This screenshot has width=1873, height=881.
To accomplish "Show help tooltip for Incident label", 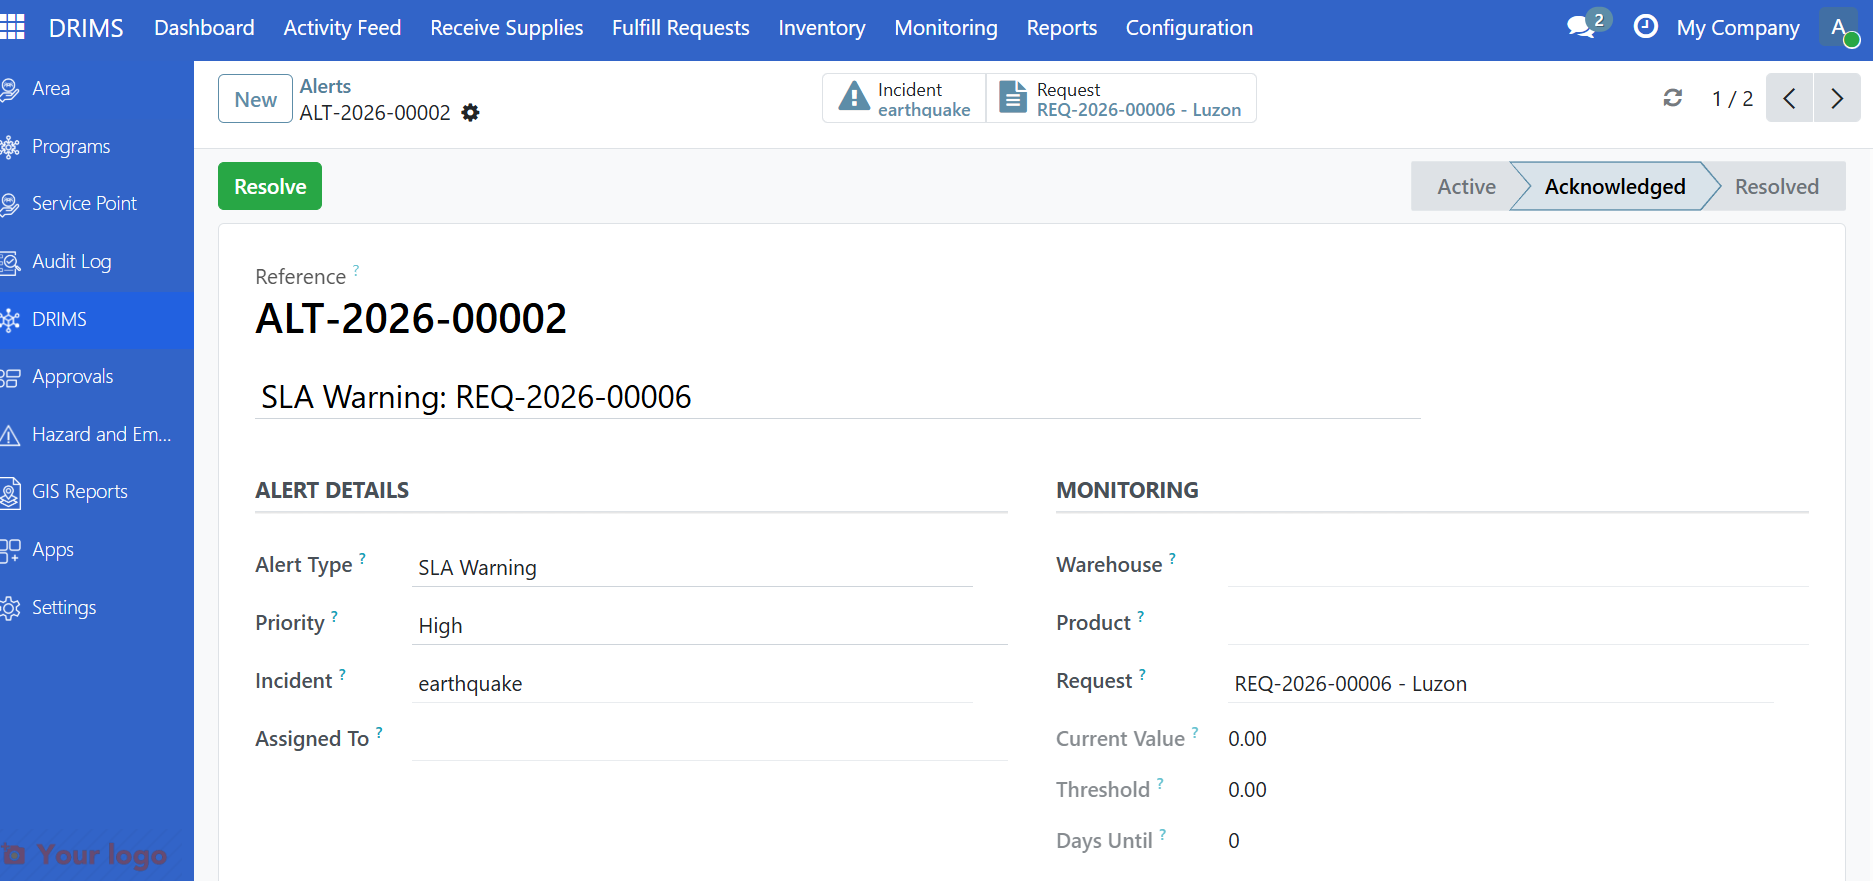I will tap(342, 674).
